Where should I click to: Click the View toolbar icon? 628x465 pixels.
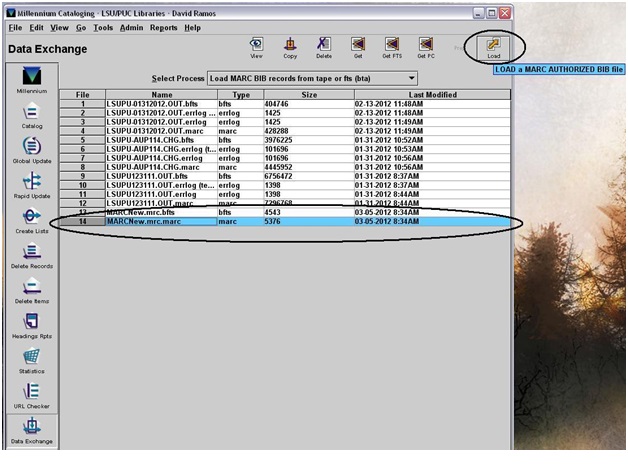[x=257, y=48]
